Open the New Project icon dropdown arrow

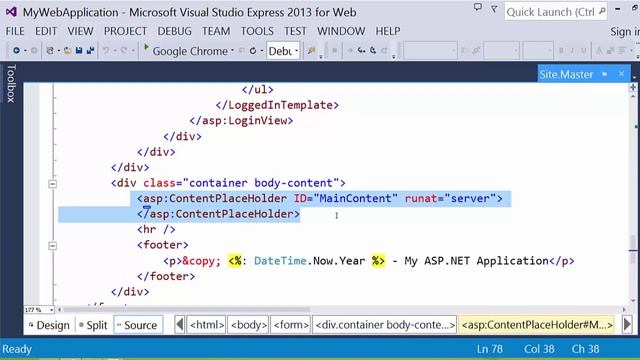[58, 51]
